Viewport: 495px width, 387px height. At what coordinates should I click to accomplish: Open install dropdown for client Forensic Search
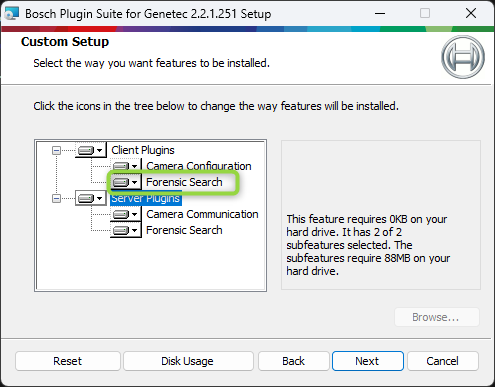126,182
